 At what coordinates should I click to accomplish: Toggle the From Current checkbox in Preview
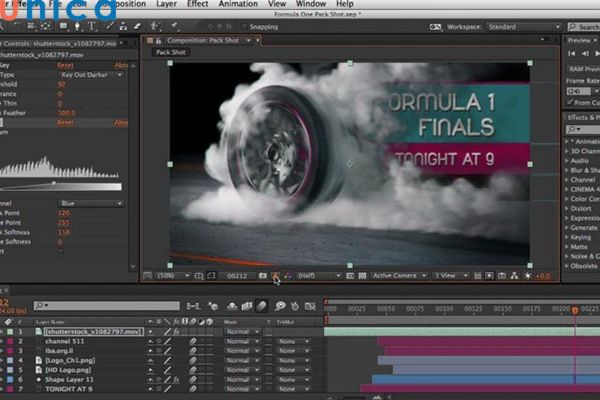click(x=570, y=102)
